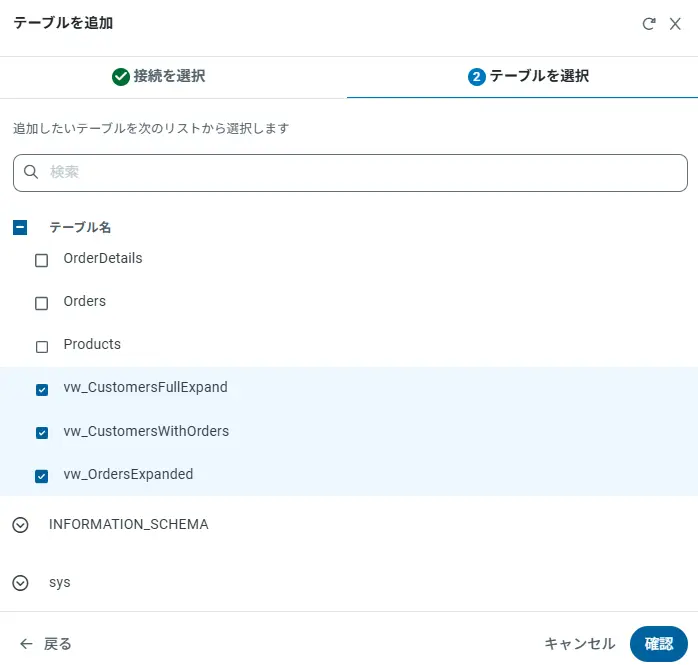698x668 pixels.
Task: Click the step 2 number badge
Action: 476,77
